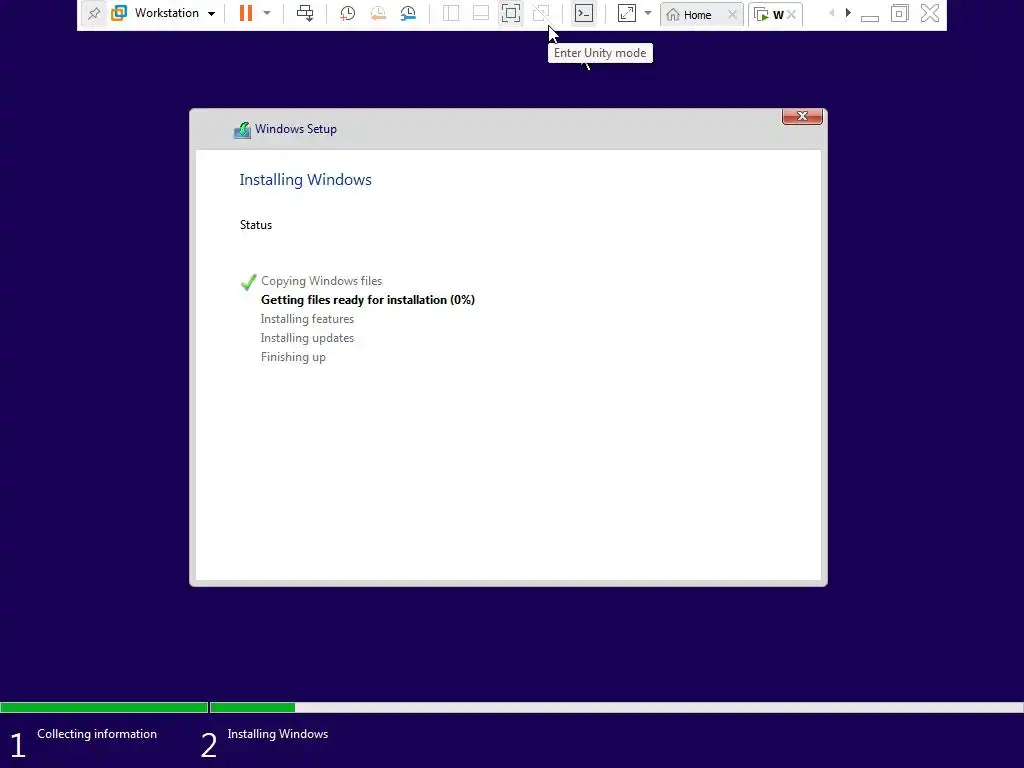Image resolution: width=1024 pixels, height=768 pixels.
Task: Click Getting files ready for installation text
Action: coord(368,300)
